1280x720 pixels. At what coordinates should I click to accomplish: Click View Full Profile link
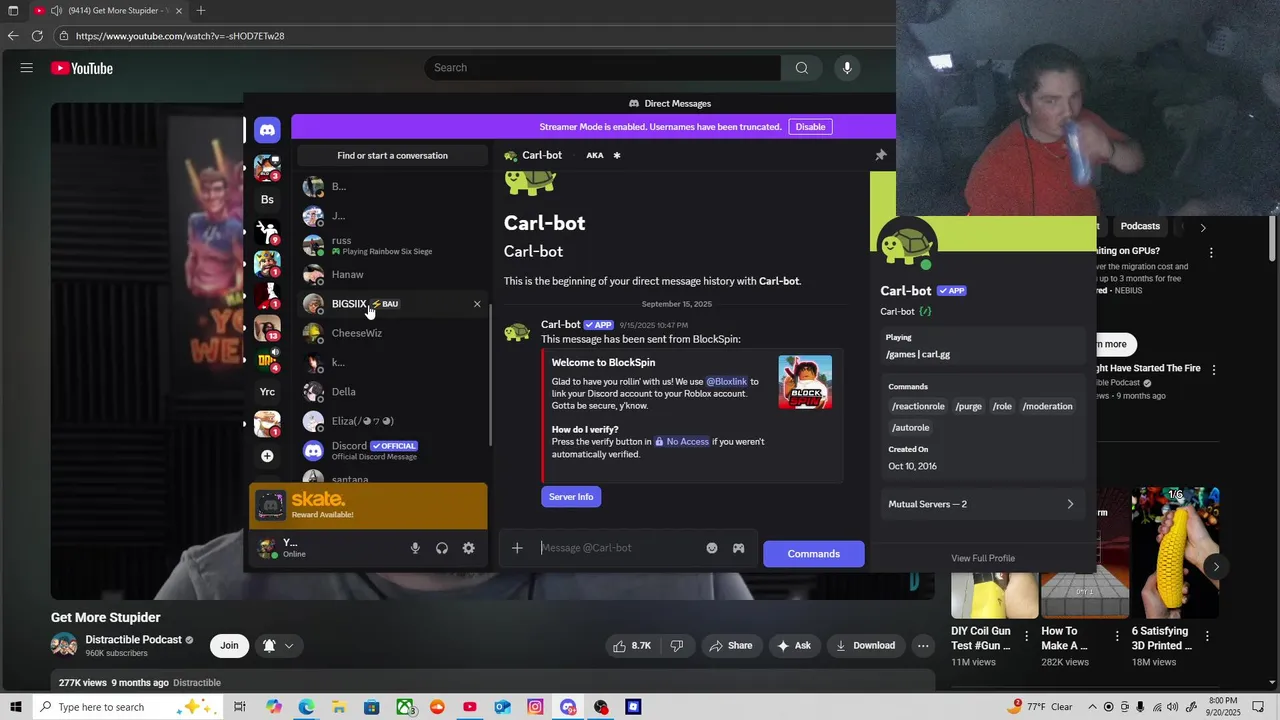(x=983, y=558)
